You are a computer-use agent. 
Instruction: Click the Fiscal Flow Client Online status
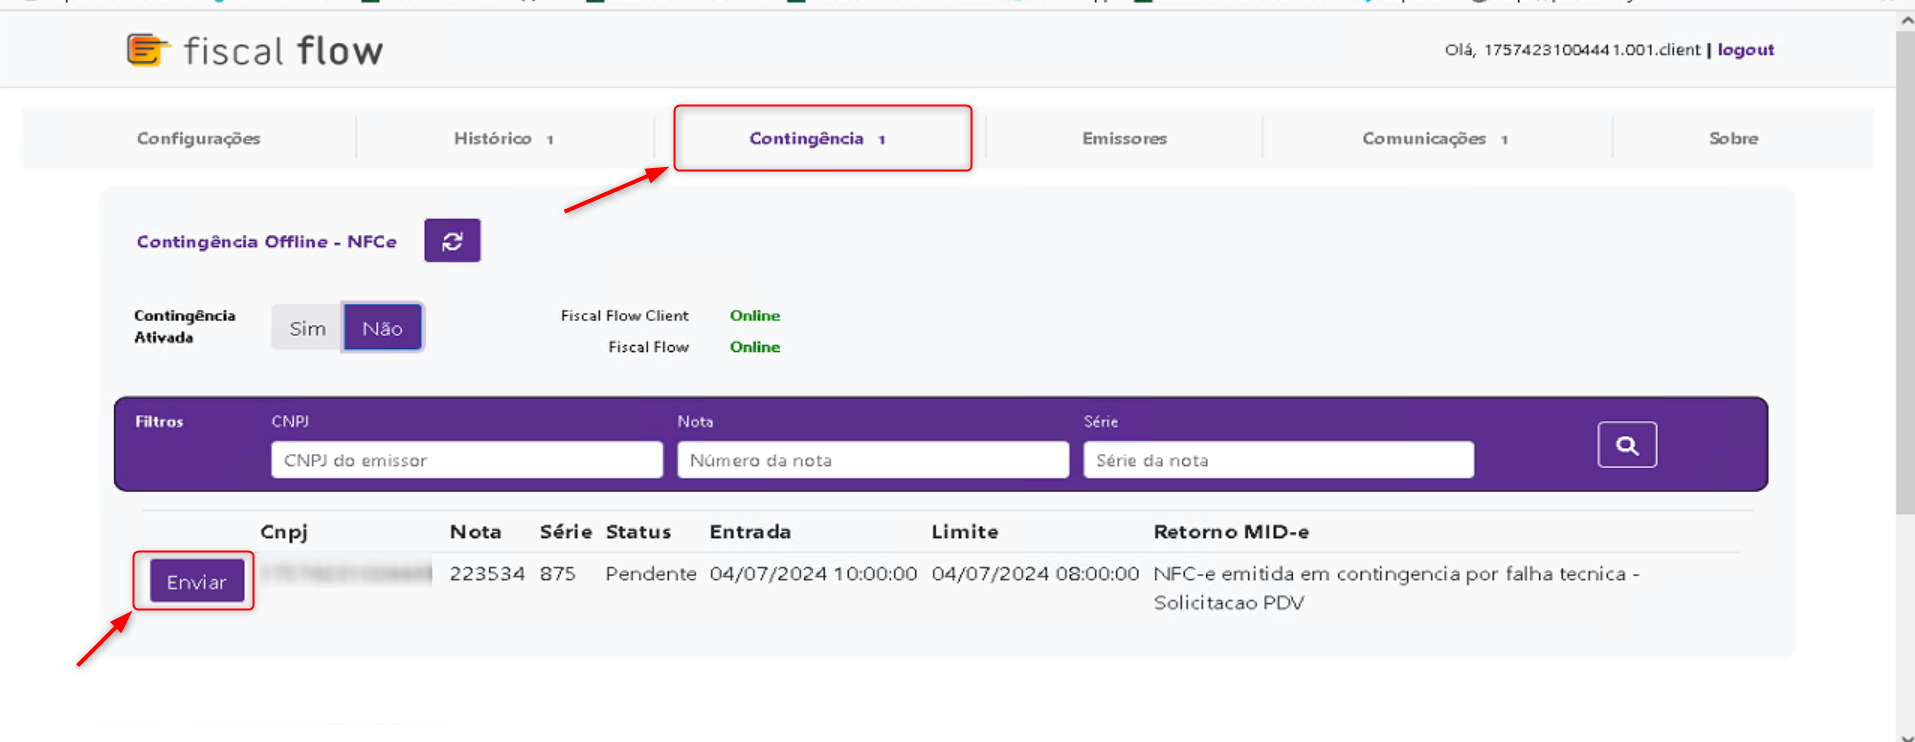pyautogui.click(x=755, y=315)
